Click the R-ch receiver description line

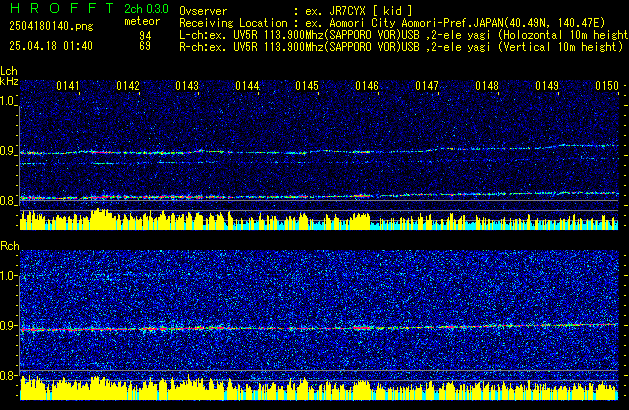[401, 47]
